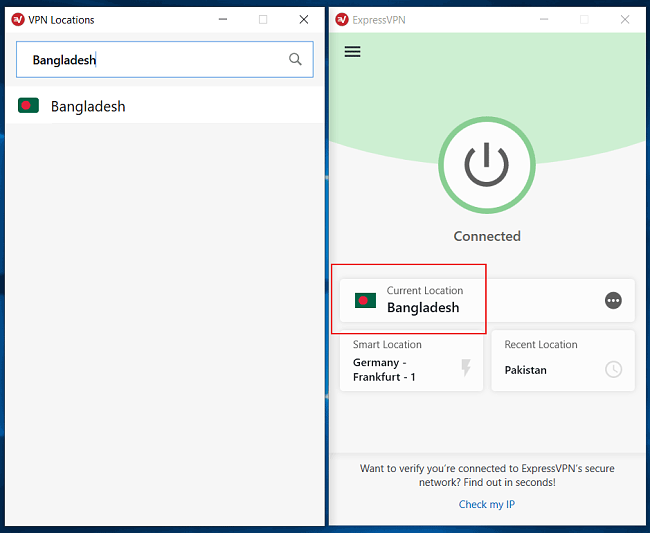The width and height of the screenshot is (650, 533).
Task: Click the 'Want to verify you're connected' message
Action: tap(487, 475)
